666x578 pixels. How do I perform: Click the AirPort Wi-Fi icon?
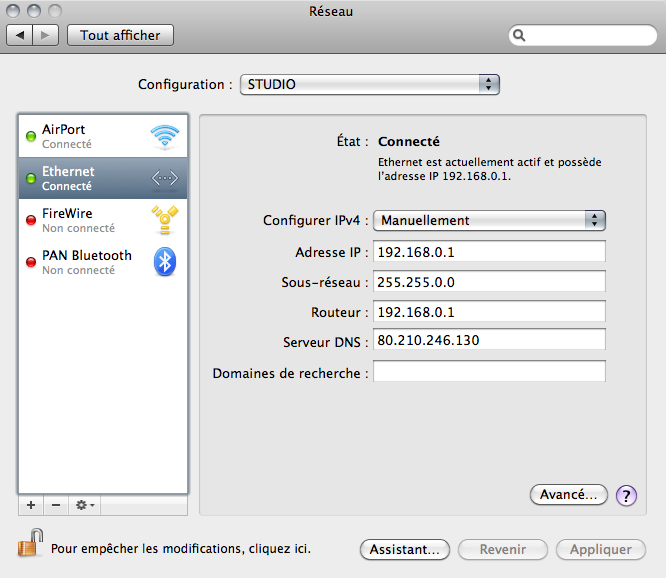coord(164,136)
